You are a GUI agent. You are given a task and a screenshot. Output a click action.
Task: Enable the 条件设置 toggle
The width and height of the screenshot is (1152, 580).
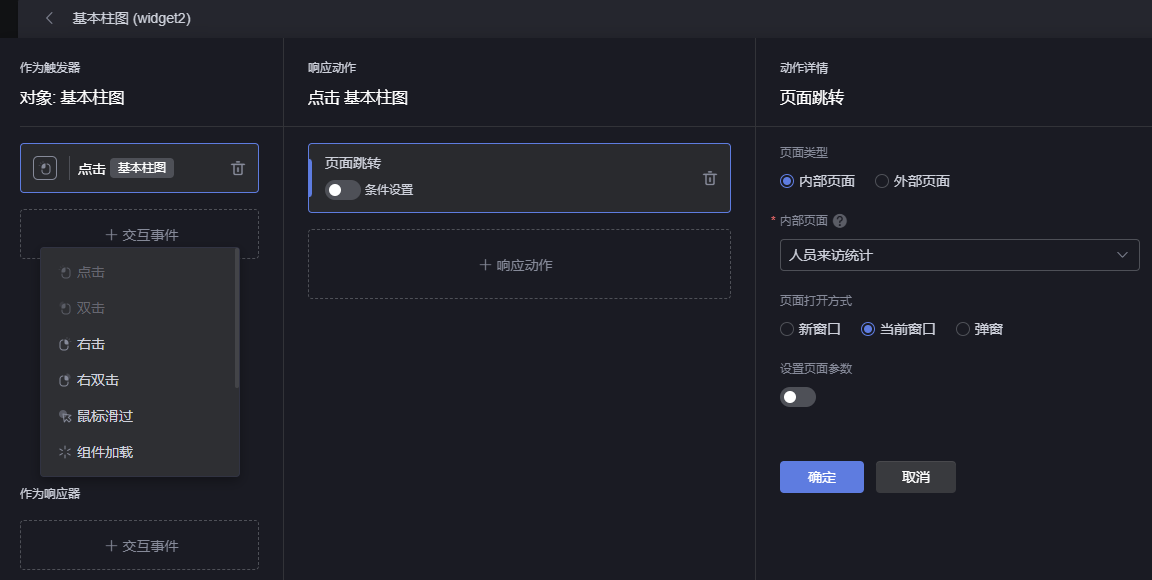tap(342, 190)
